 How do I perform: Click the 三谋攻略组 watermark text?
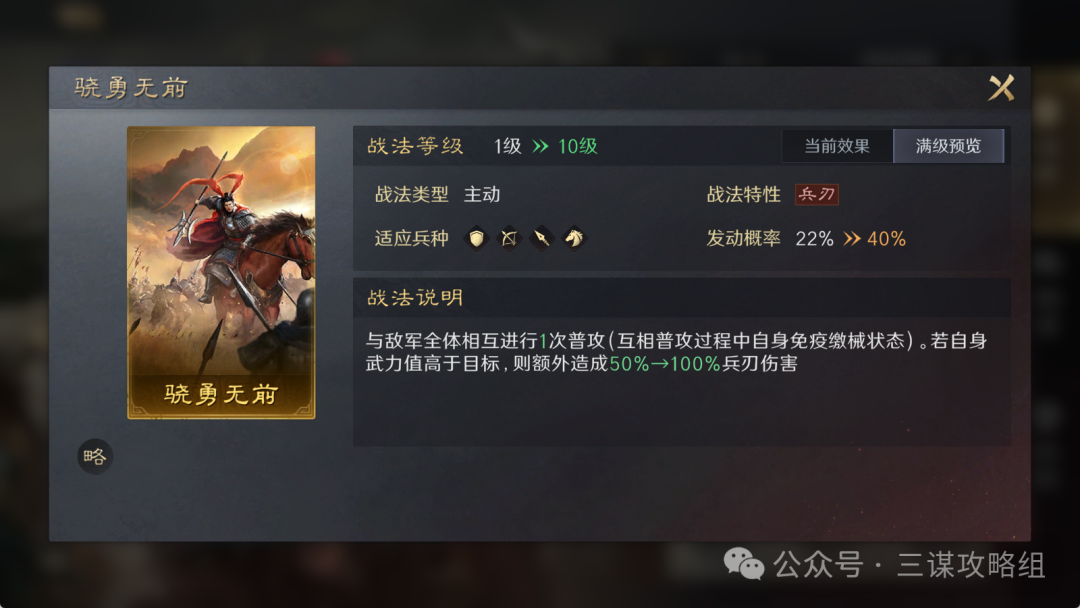click(971, 565)
